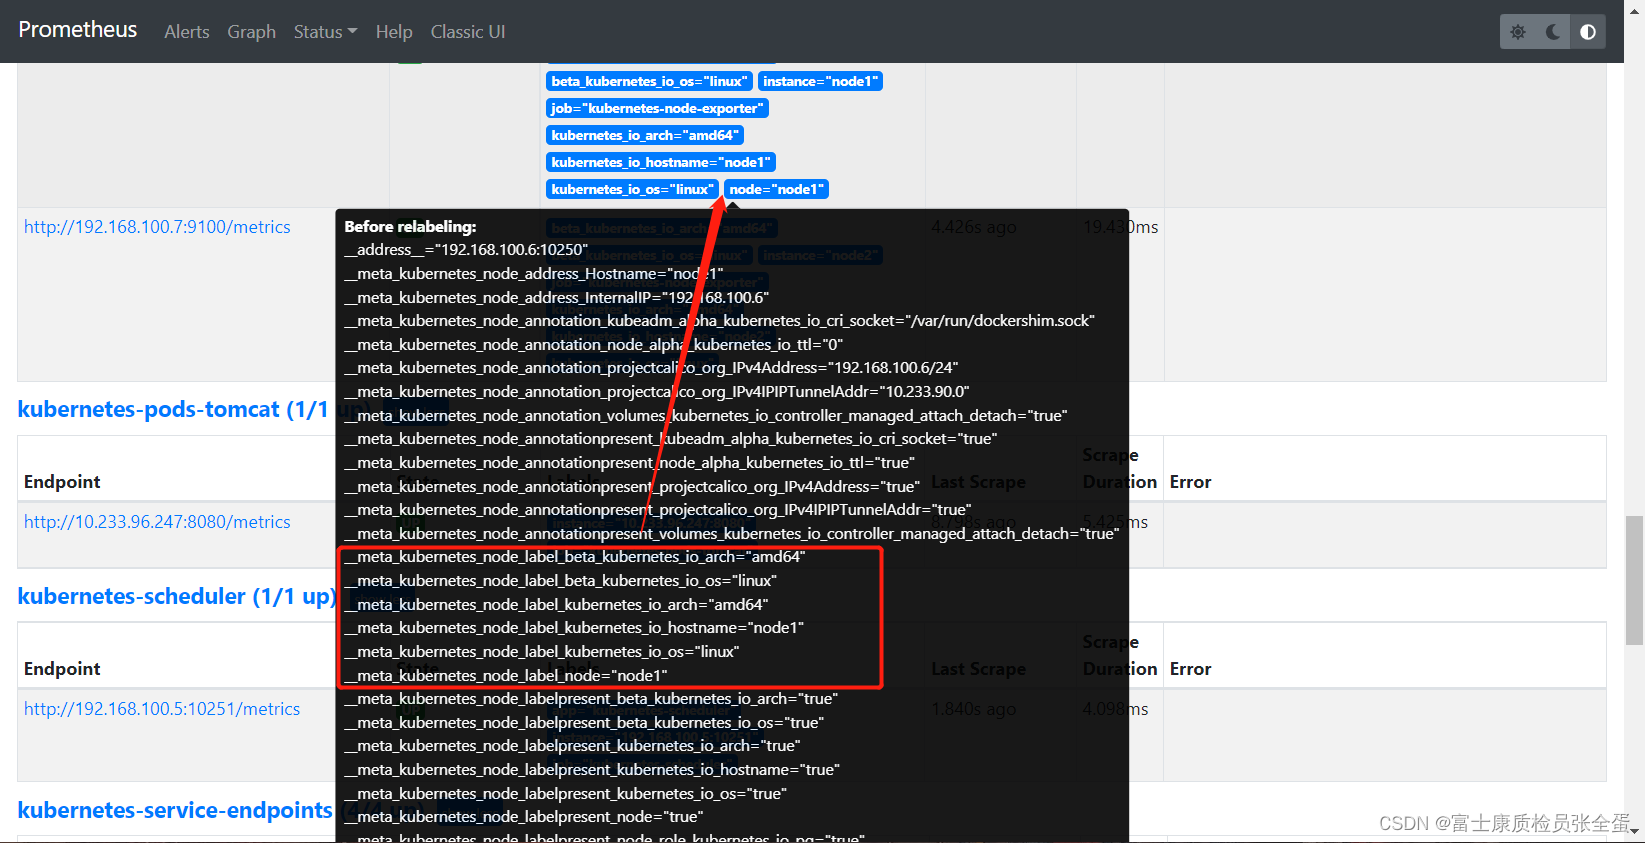Switch to dark theme moon icon

[1553, 32]
